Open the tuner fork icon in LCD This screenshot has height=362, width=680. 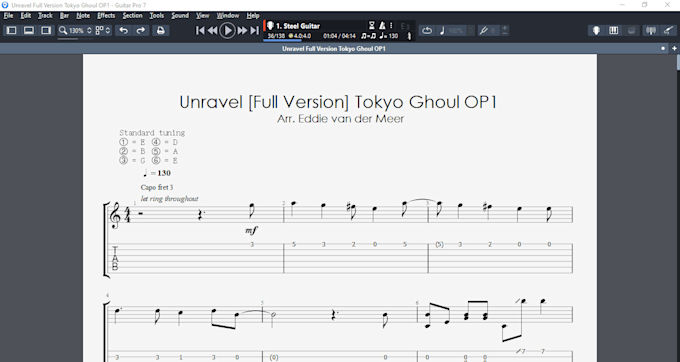409,36
